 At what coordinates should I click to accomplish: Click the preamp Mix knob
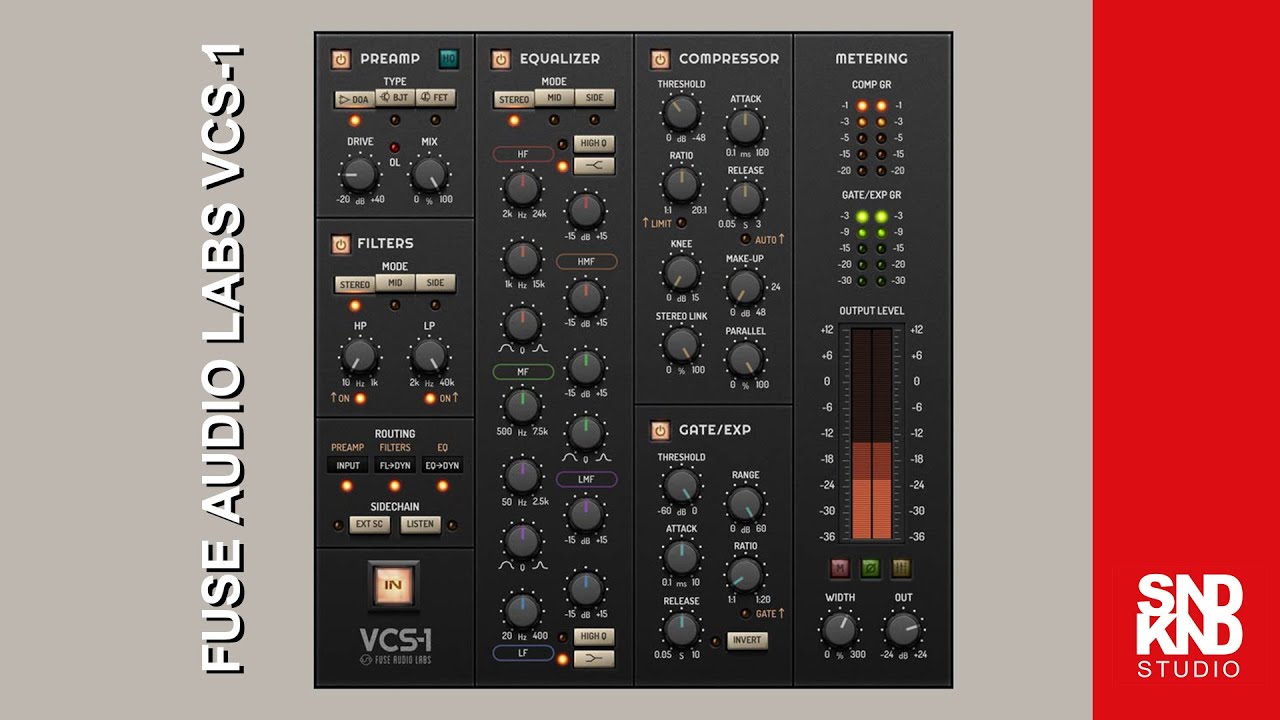429,176
